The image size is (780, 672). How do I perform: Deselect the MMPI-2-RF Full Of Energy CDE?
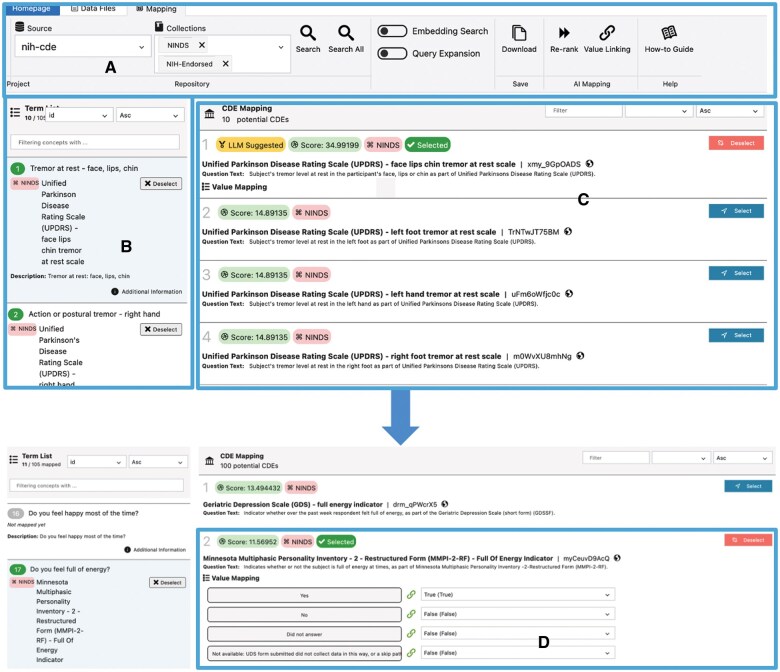click(748, 540)
